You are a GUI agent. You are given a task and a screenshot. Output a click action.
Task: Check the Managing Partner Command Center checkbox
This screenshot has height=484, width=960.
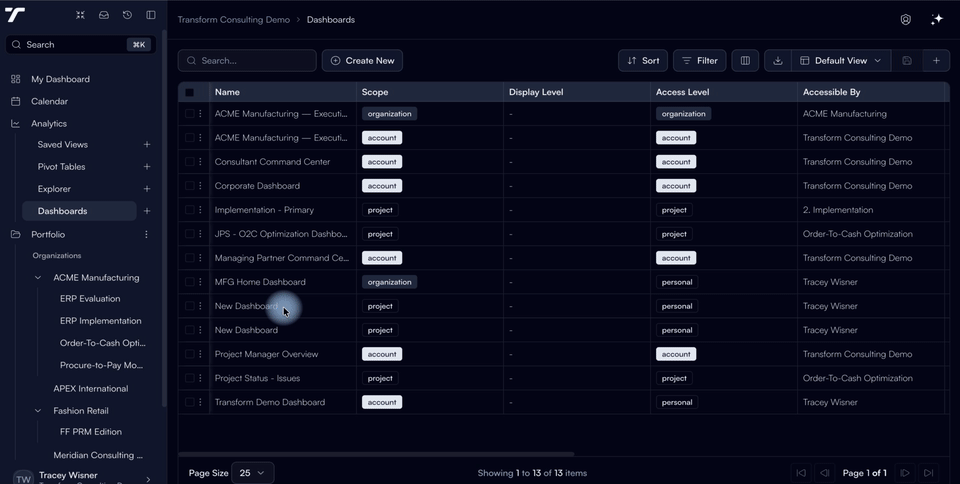point(189,258)
